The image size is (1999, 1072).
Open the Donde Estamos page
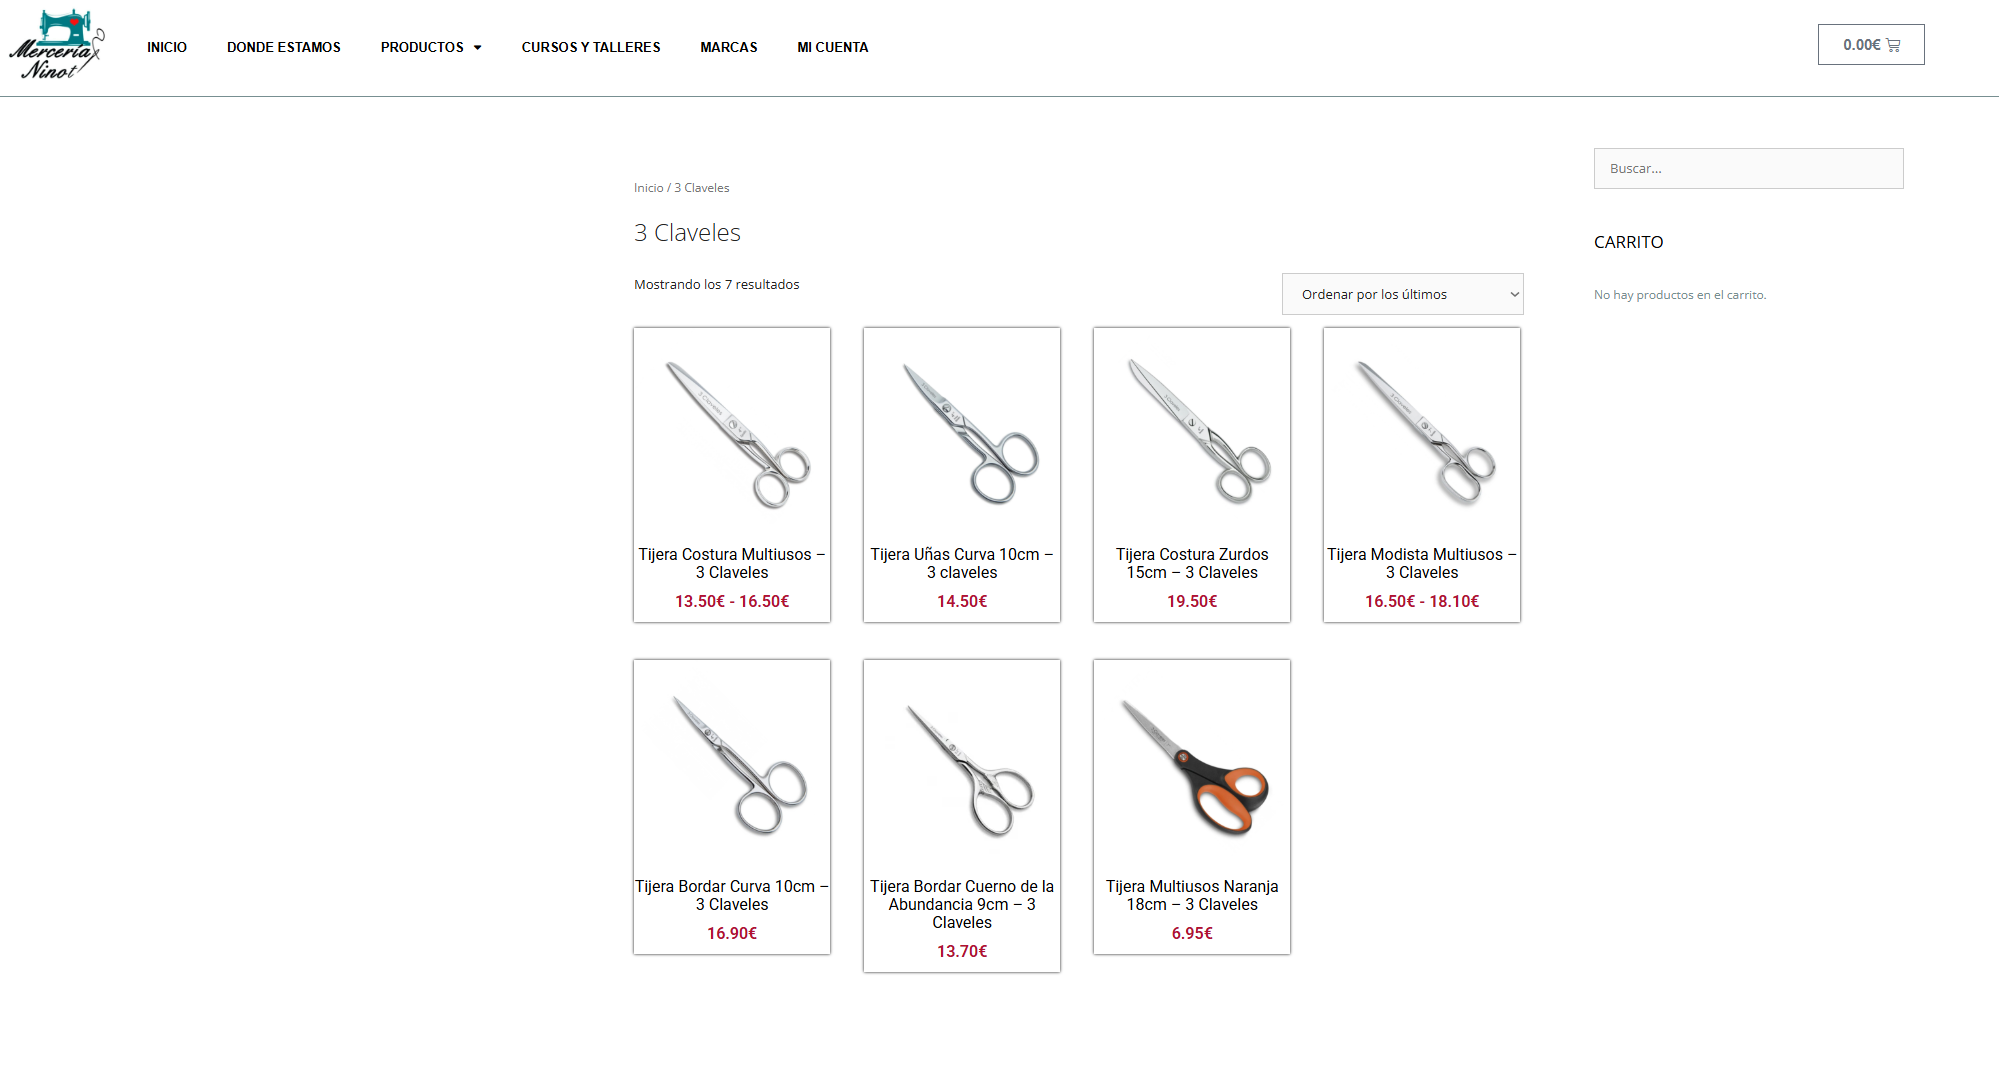point(284,47)
